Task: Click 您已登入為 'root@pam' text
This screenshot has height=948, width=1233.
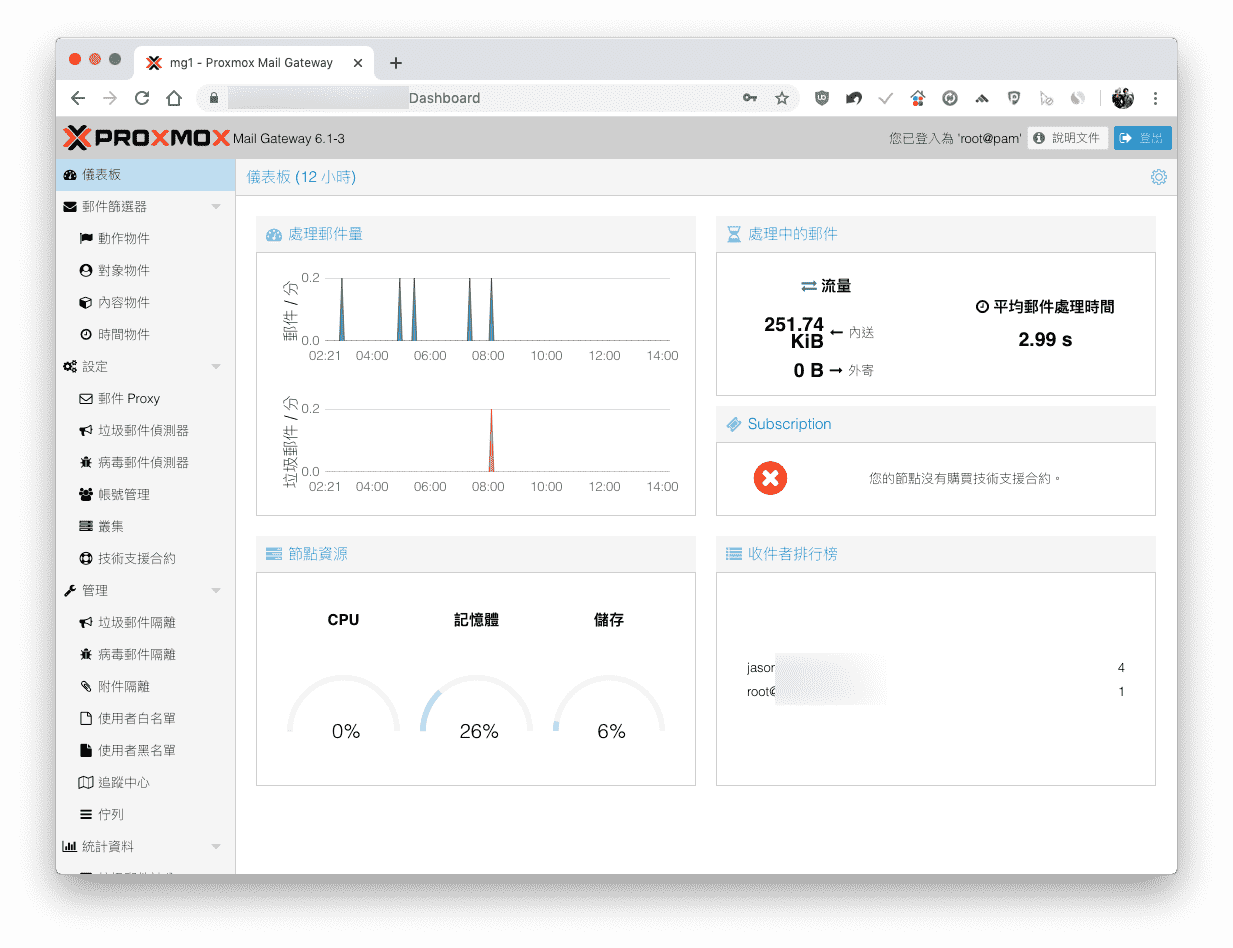Action: click(x=955, y=138)
